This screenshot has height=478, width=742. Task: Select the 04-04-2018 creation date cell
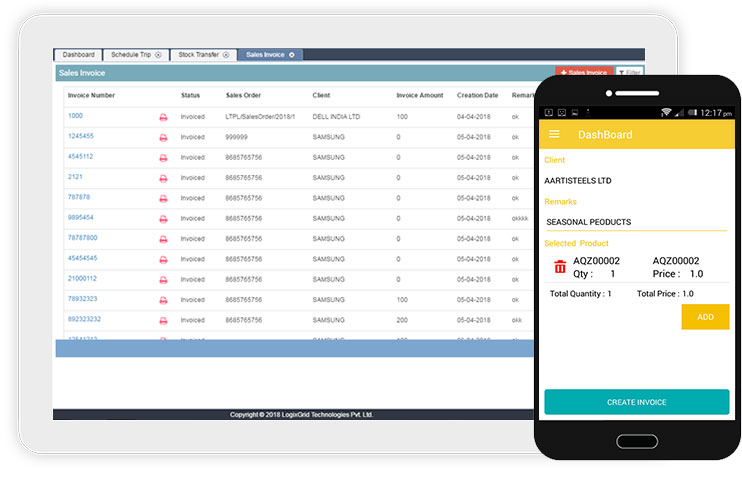(473, 116)
